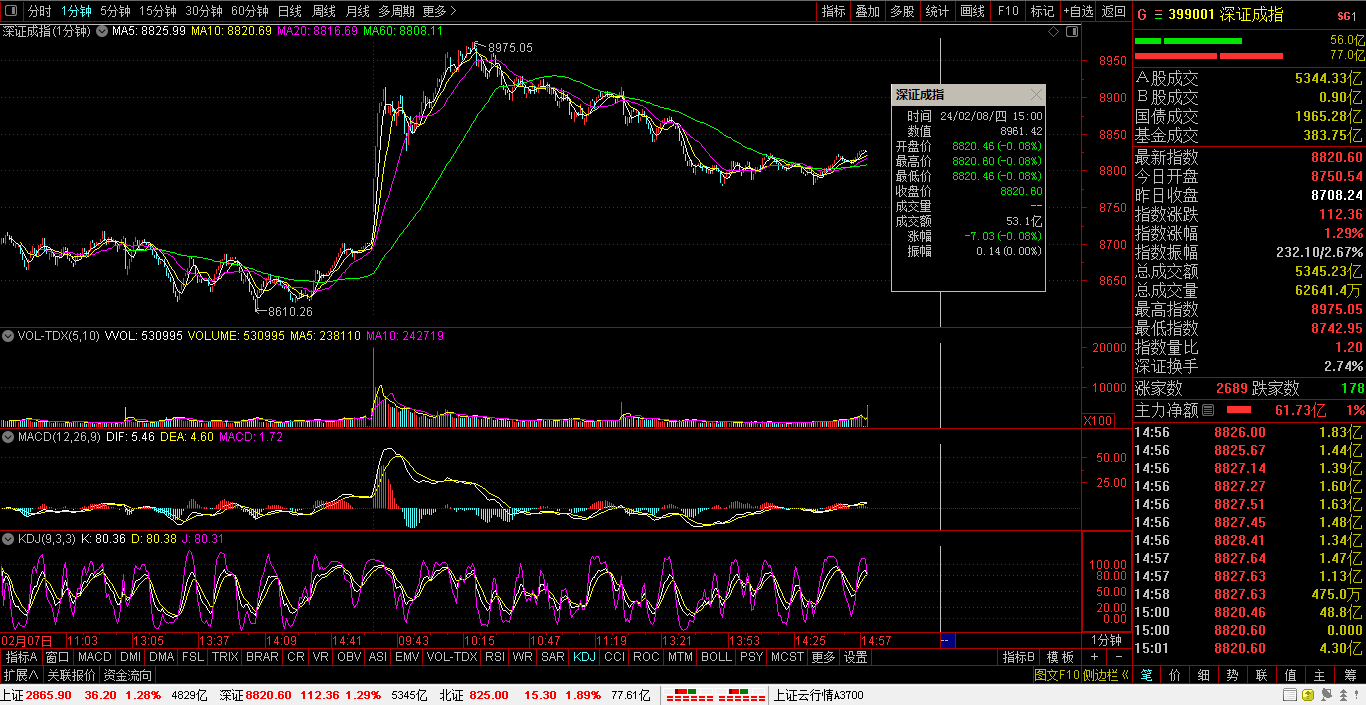Select the 5分钟 period tab
Image resolution: width=1366 pixels, height=705 pixels.
point(115,11)
